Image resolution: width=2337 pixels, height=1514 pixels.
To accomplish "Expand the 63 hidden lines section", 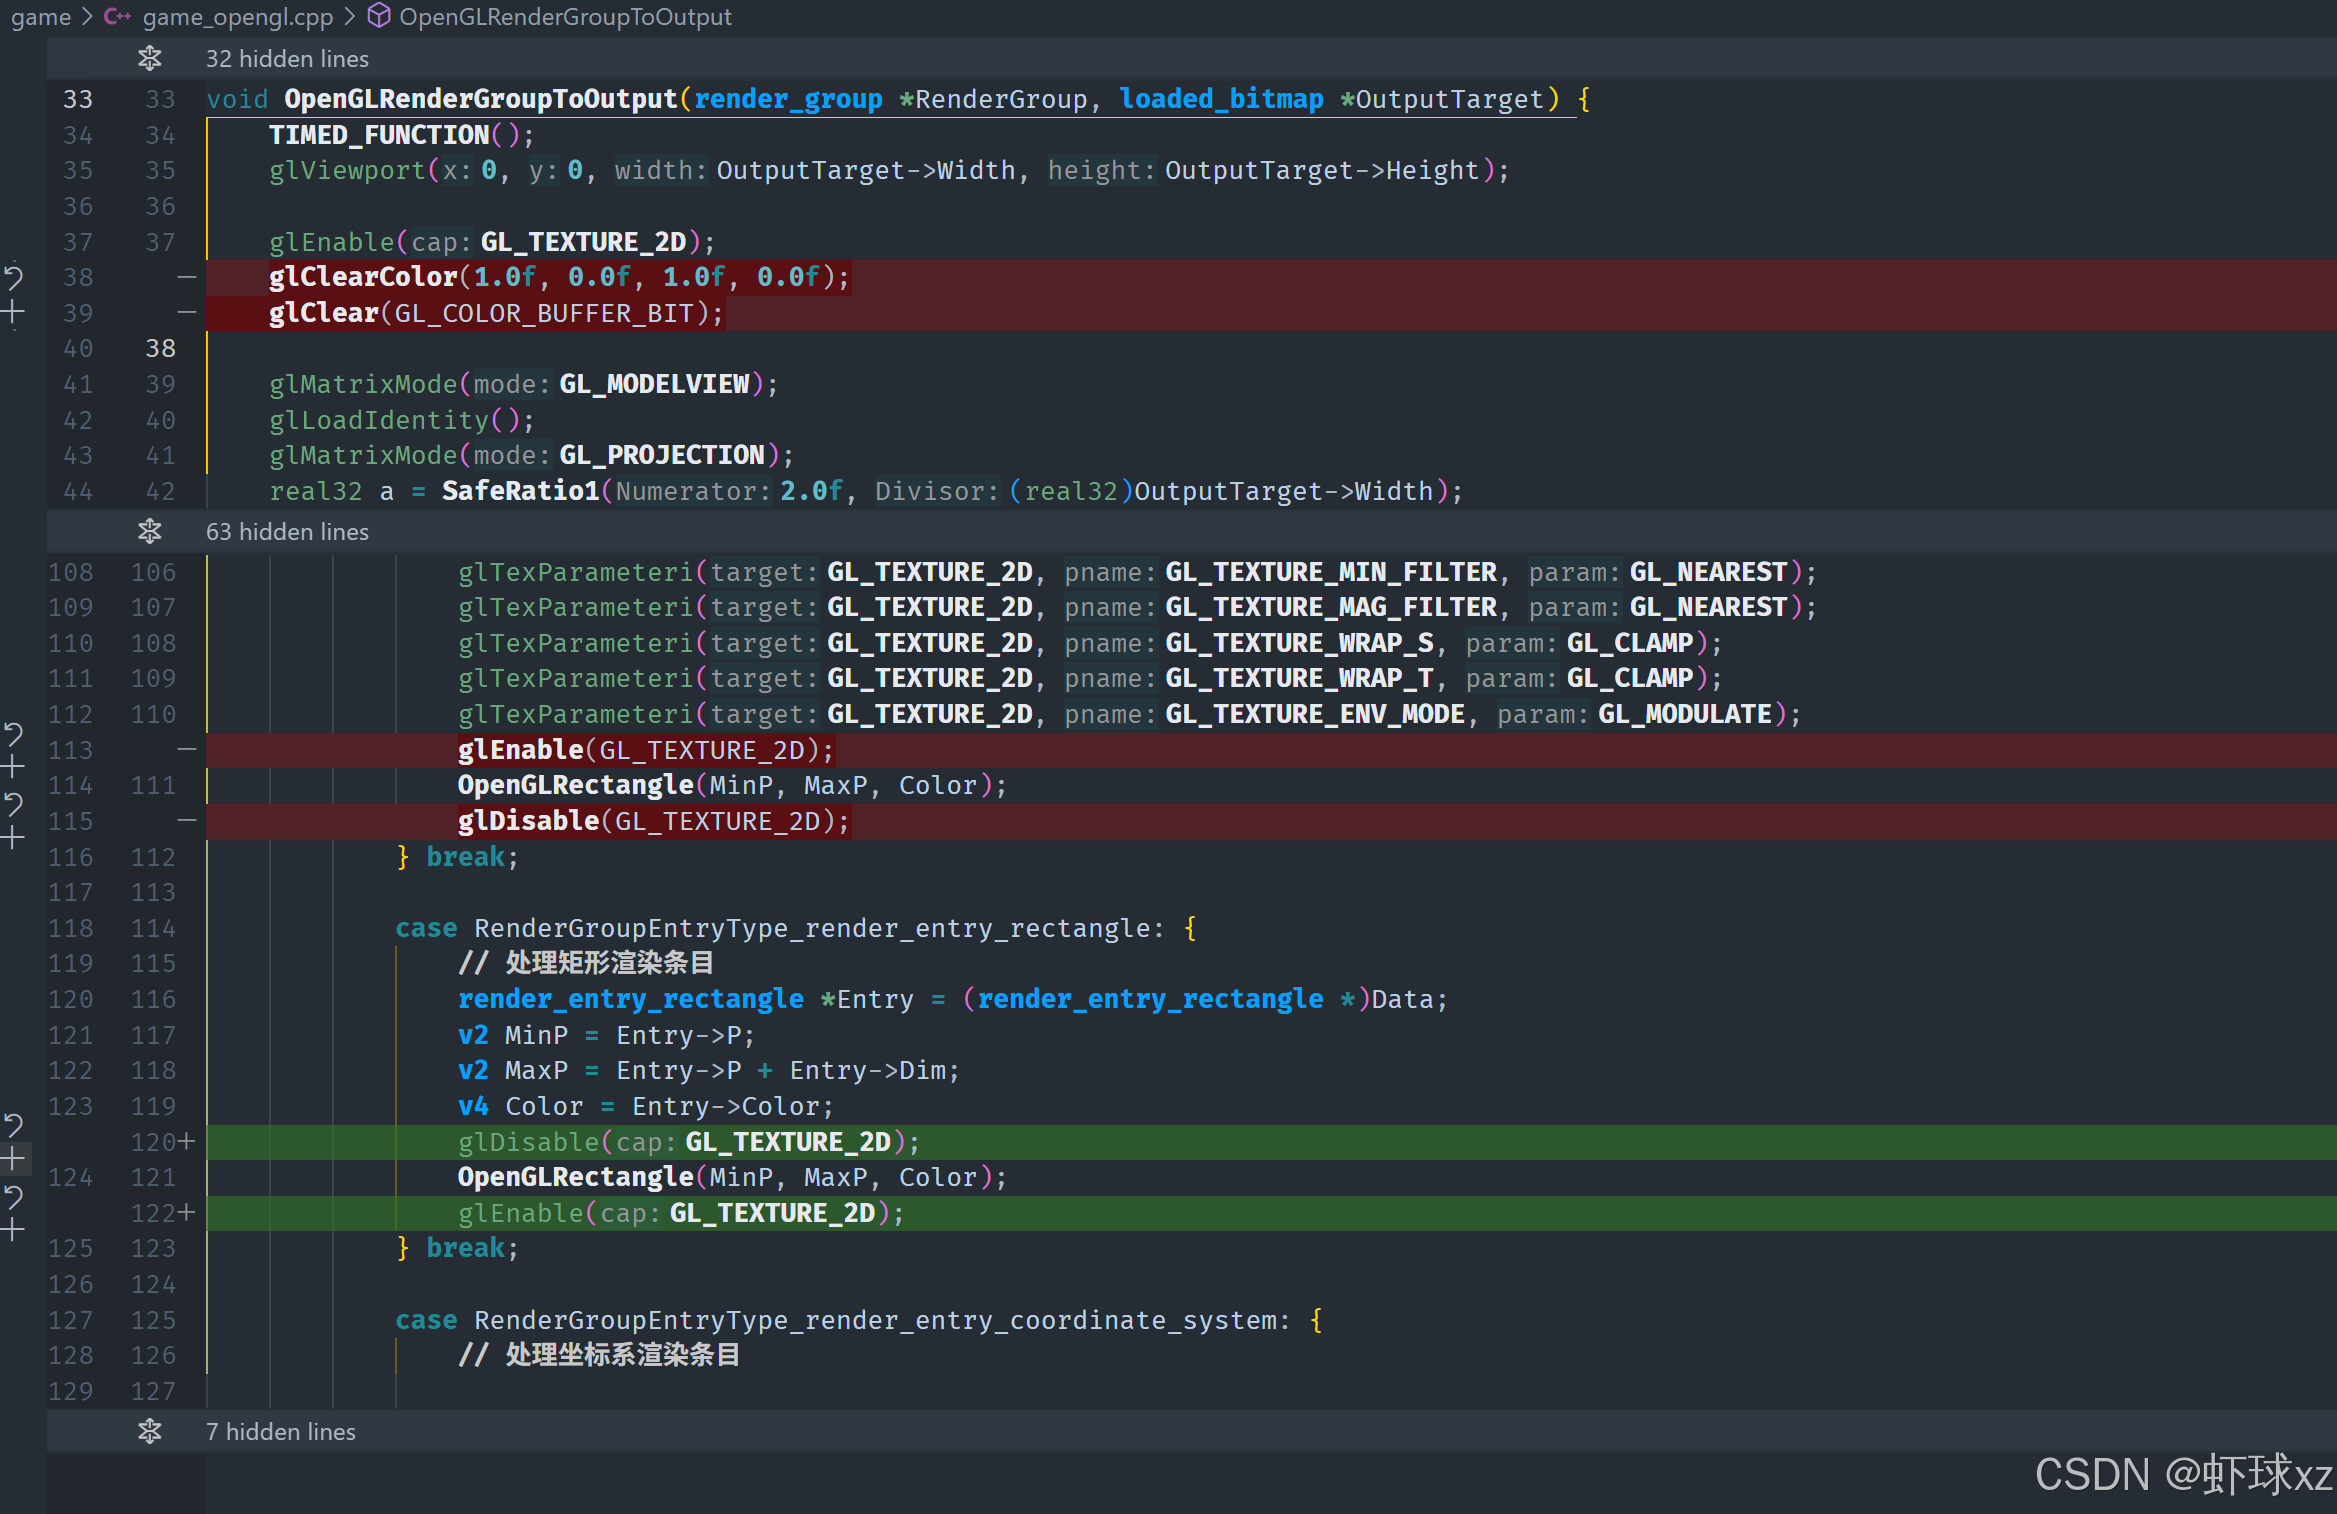I will [150, 532].
